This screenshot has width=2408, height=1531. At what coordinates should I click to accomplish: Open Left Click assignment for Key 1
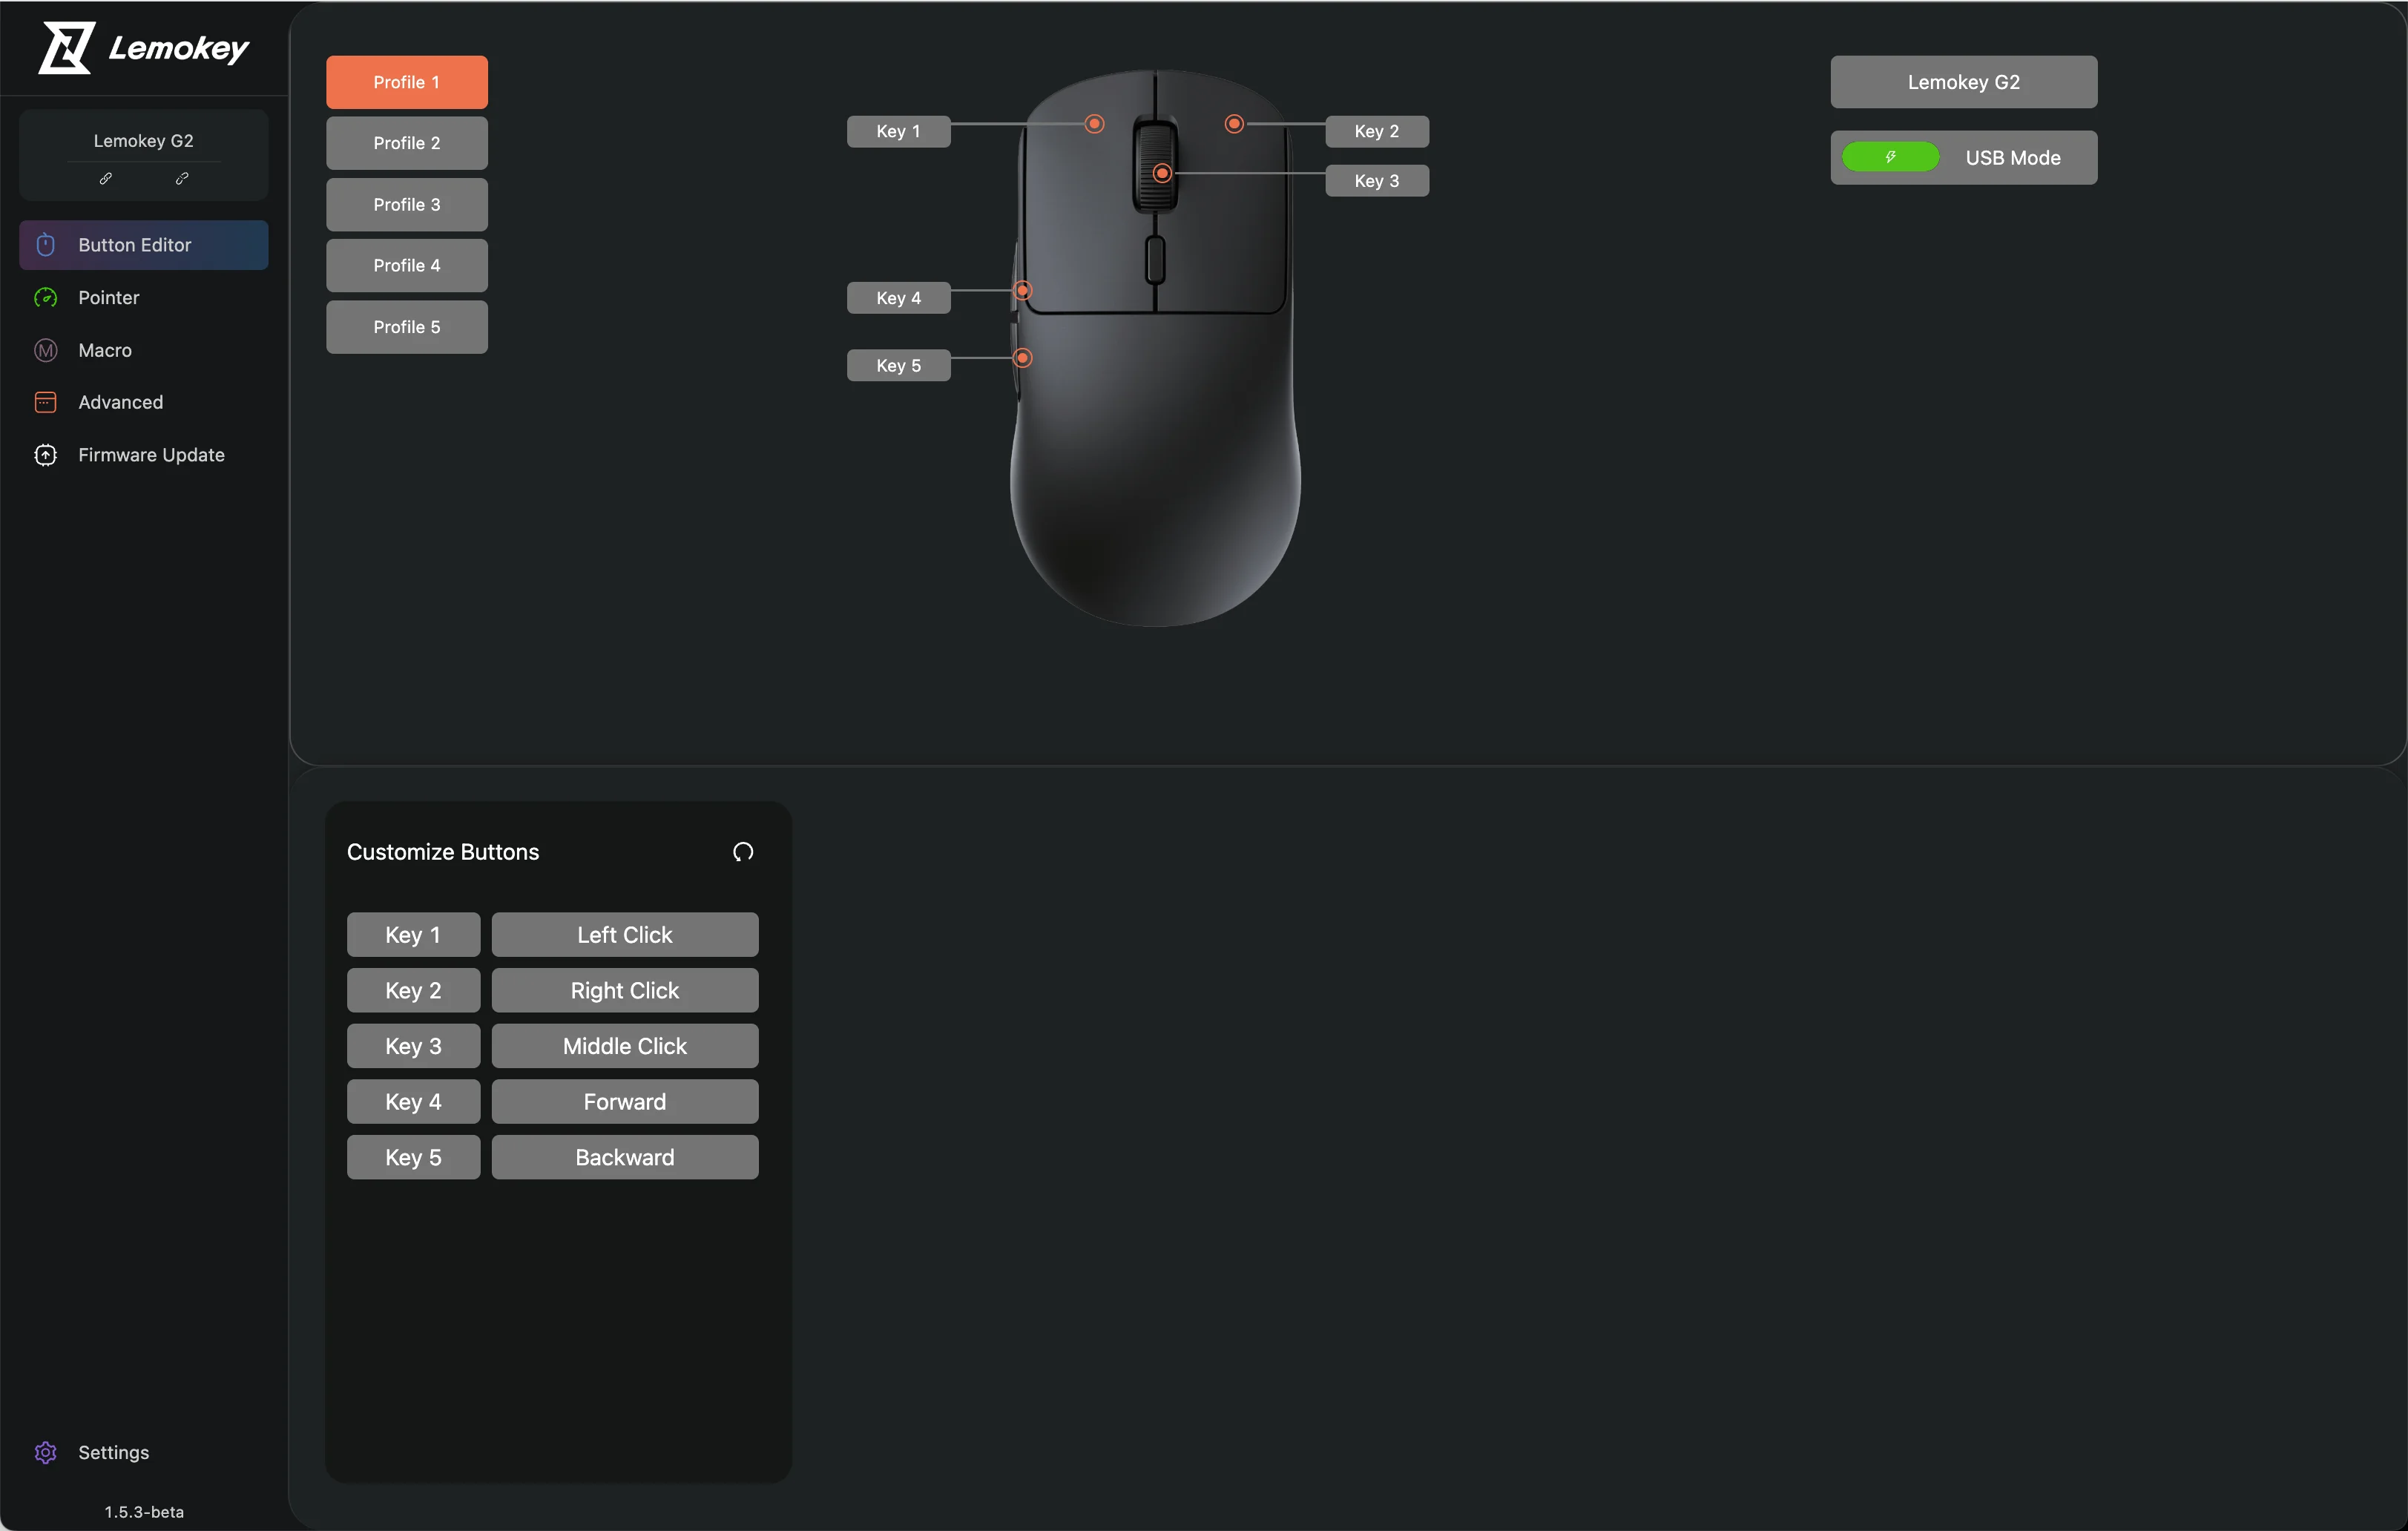(x=625, y=935)
